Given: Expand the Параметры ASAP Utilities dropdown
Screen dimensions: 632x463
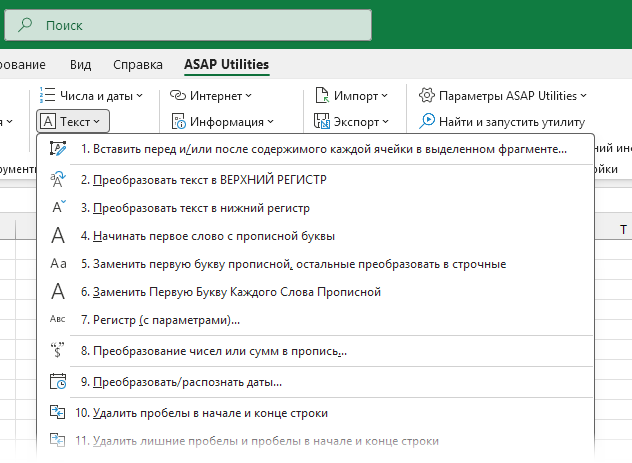Looking at the screenshot, I should click(583, 96).
